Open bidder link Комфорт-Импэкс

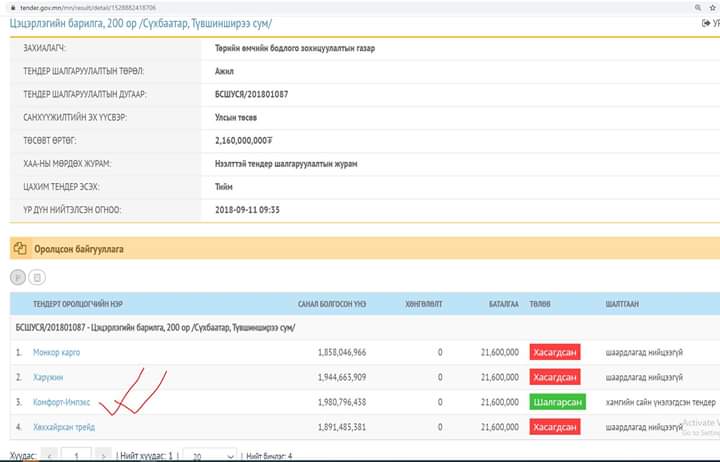pos(62,402)
